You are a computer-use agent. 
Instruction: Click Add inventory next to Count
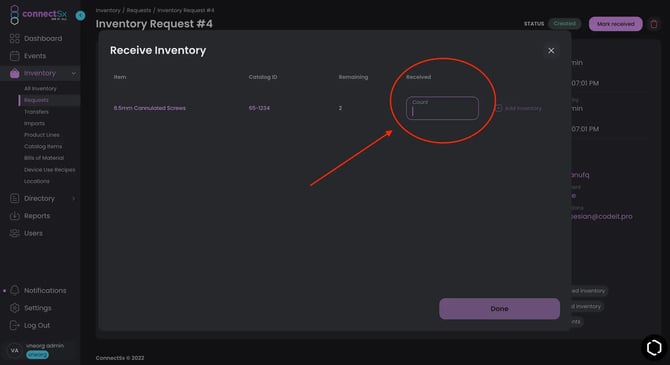click(x=518, y=109)
